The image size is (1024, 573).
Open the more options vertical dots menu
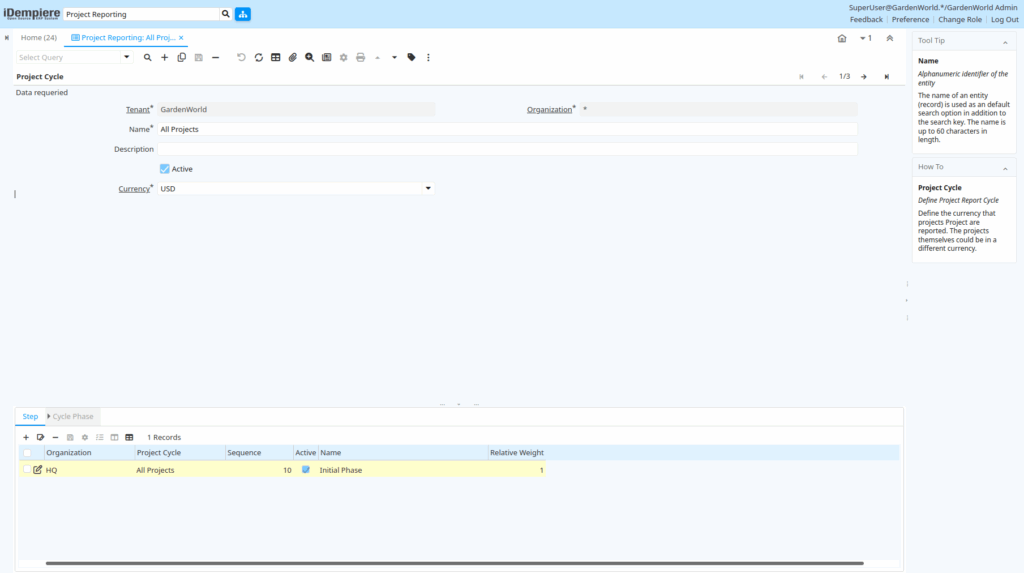click(428, 57)
